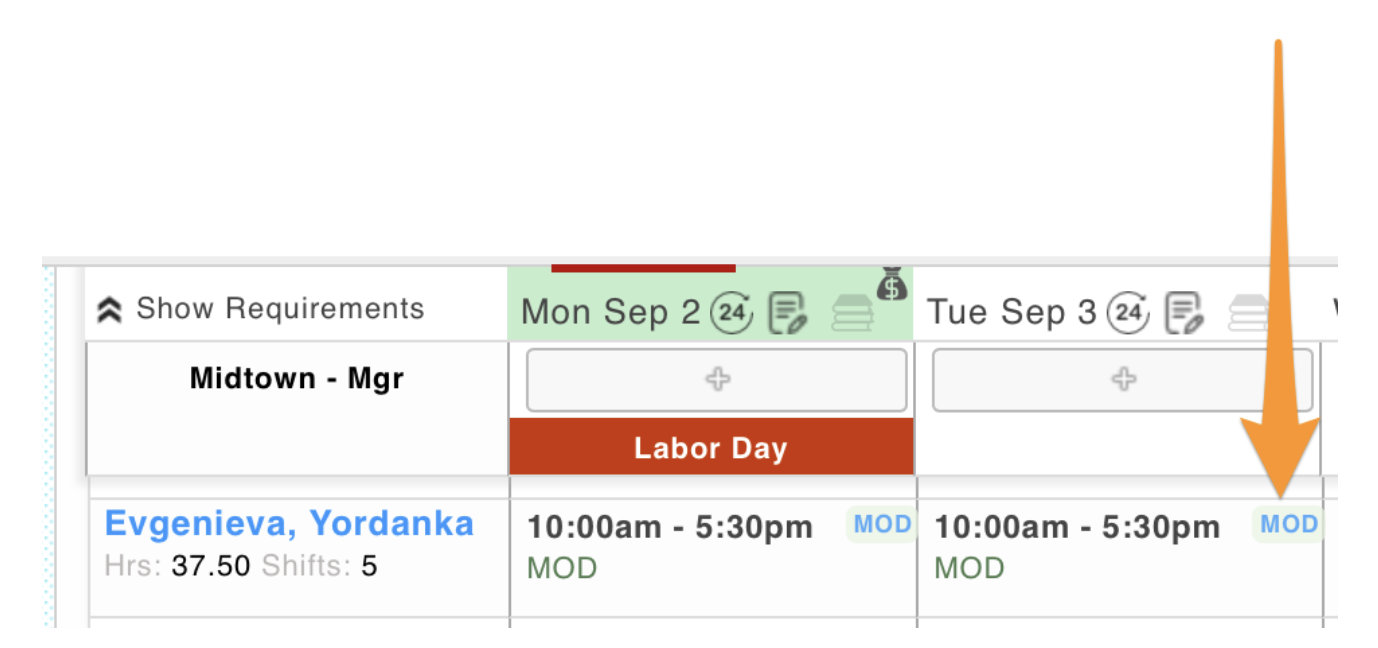Click the blue MOD badge on Tuesday's shift

[1288, 524]
